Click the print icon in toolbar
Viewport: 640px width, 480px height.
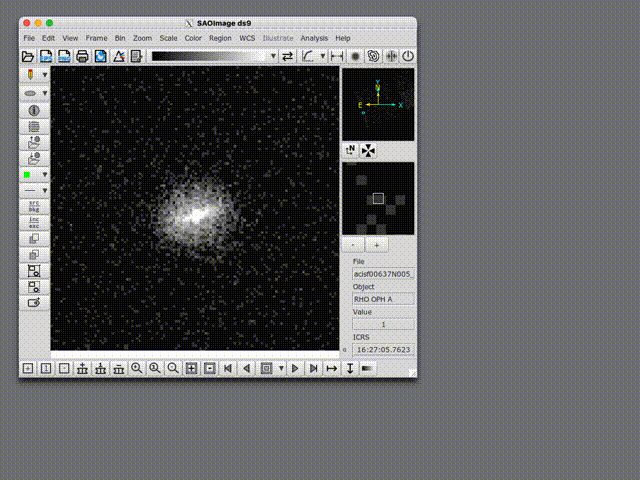click(x=82, y=56)
